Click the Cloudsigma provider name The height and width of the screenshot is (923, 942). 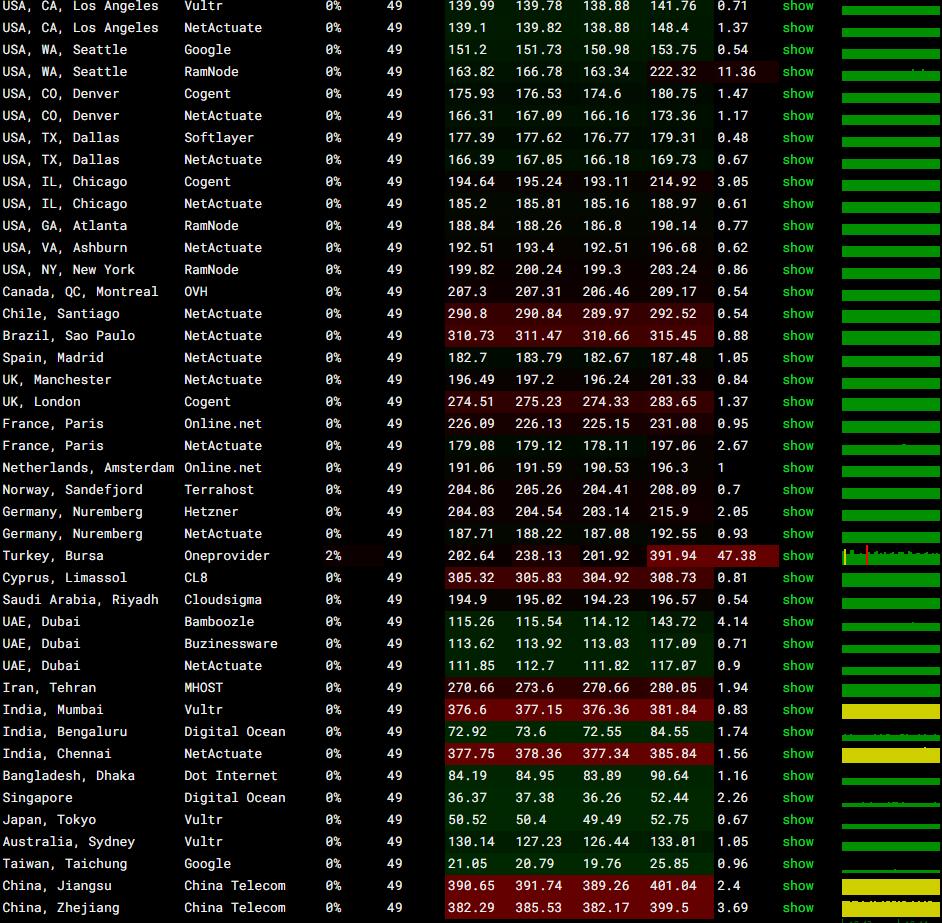223,600
